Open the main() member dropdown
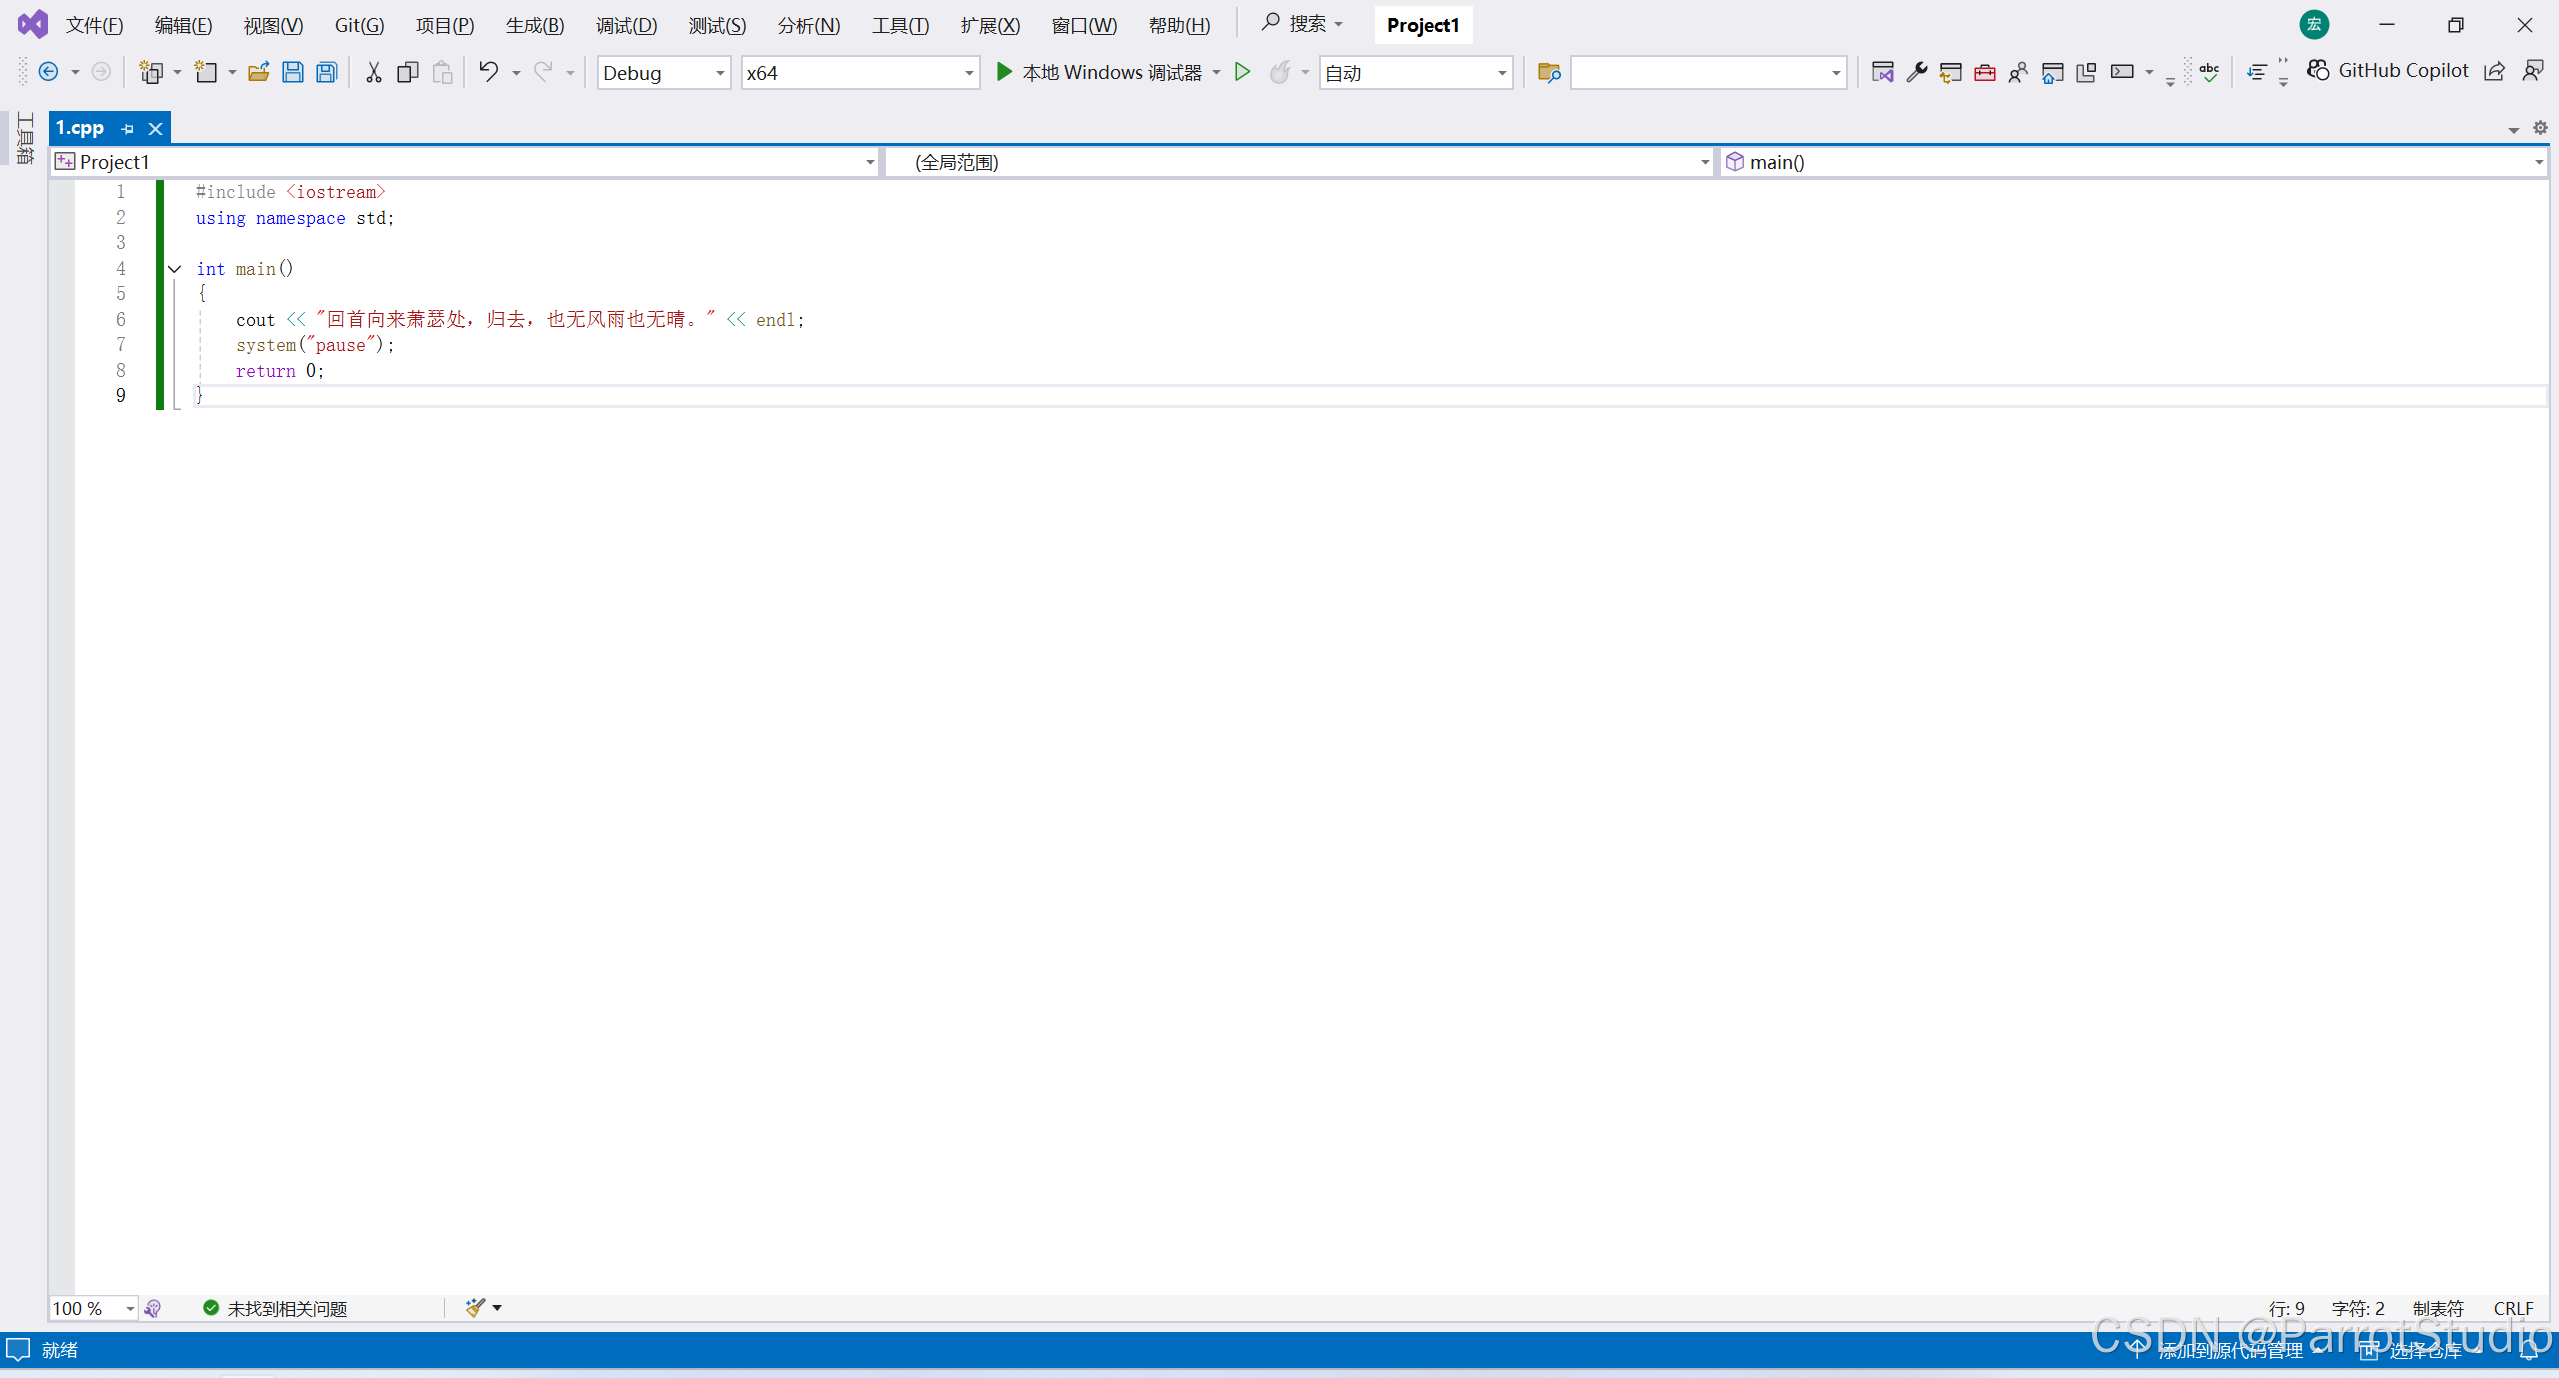 (x=2133, y=162)
